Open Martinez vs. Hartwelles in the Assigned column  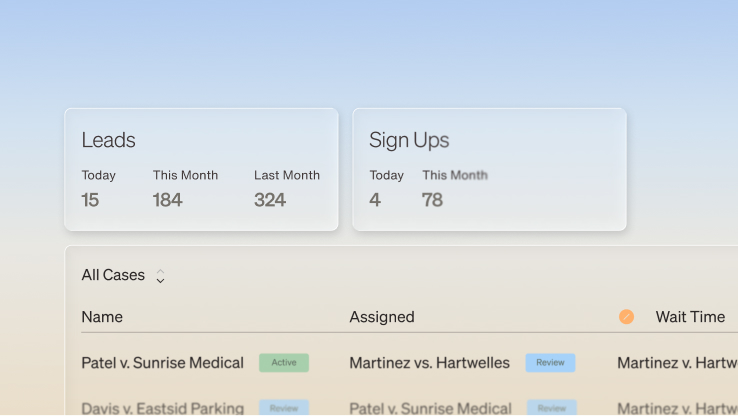tap(429, 363)
